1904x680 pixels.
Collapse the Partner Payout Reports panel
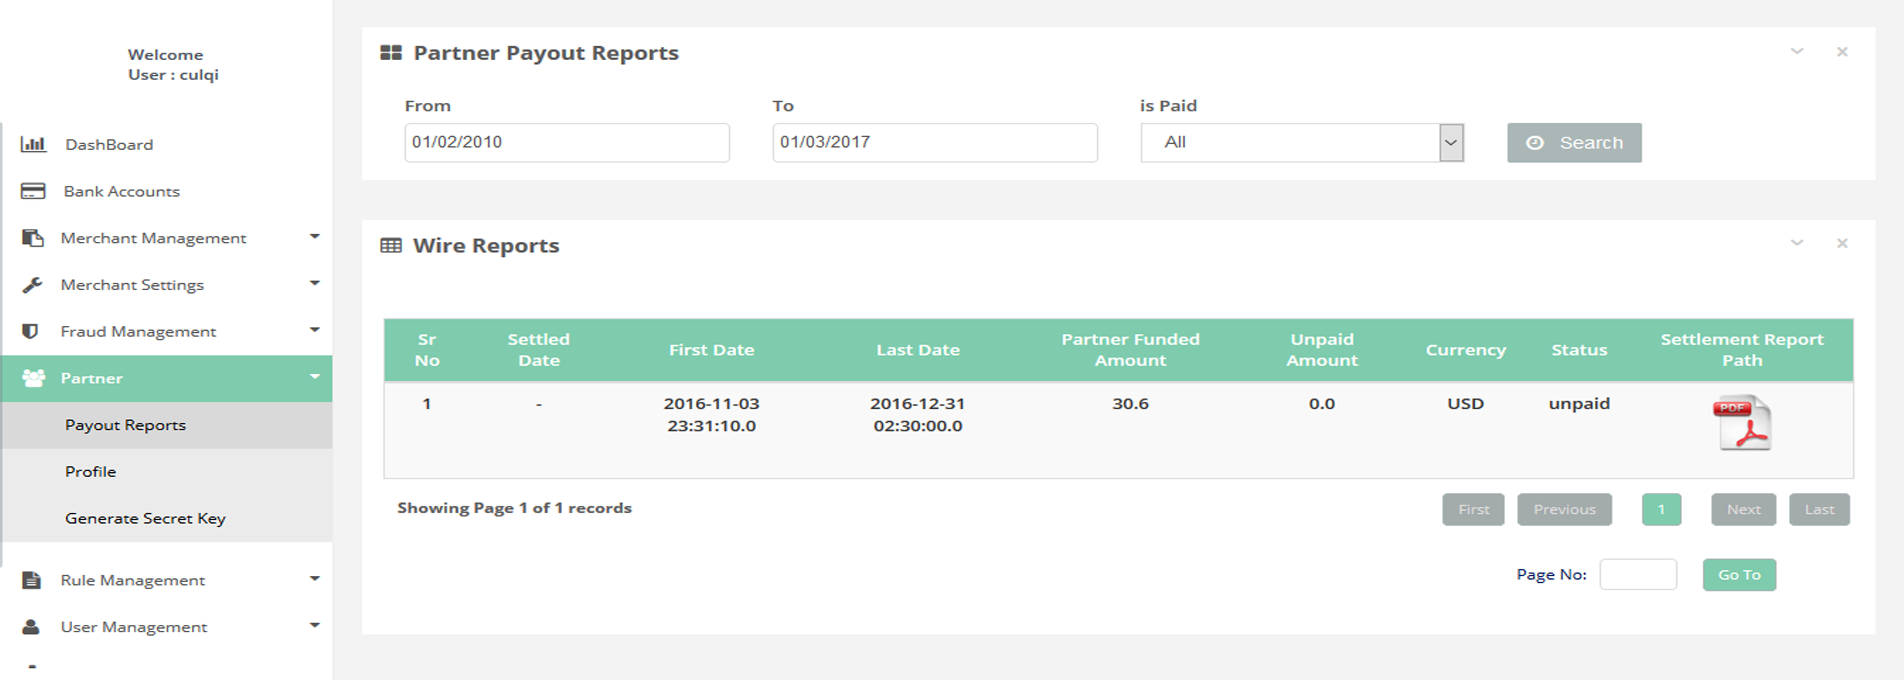1797,52
